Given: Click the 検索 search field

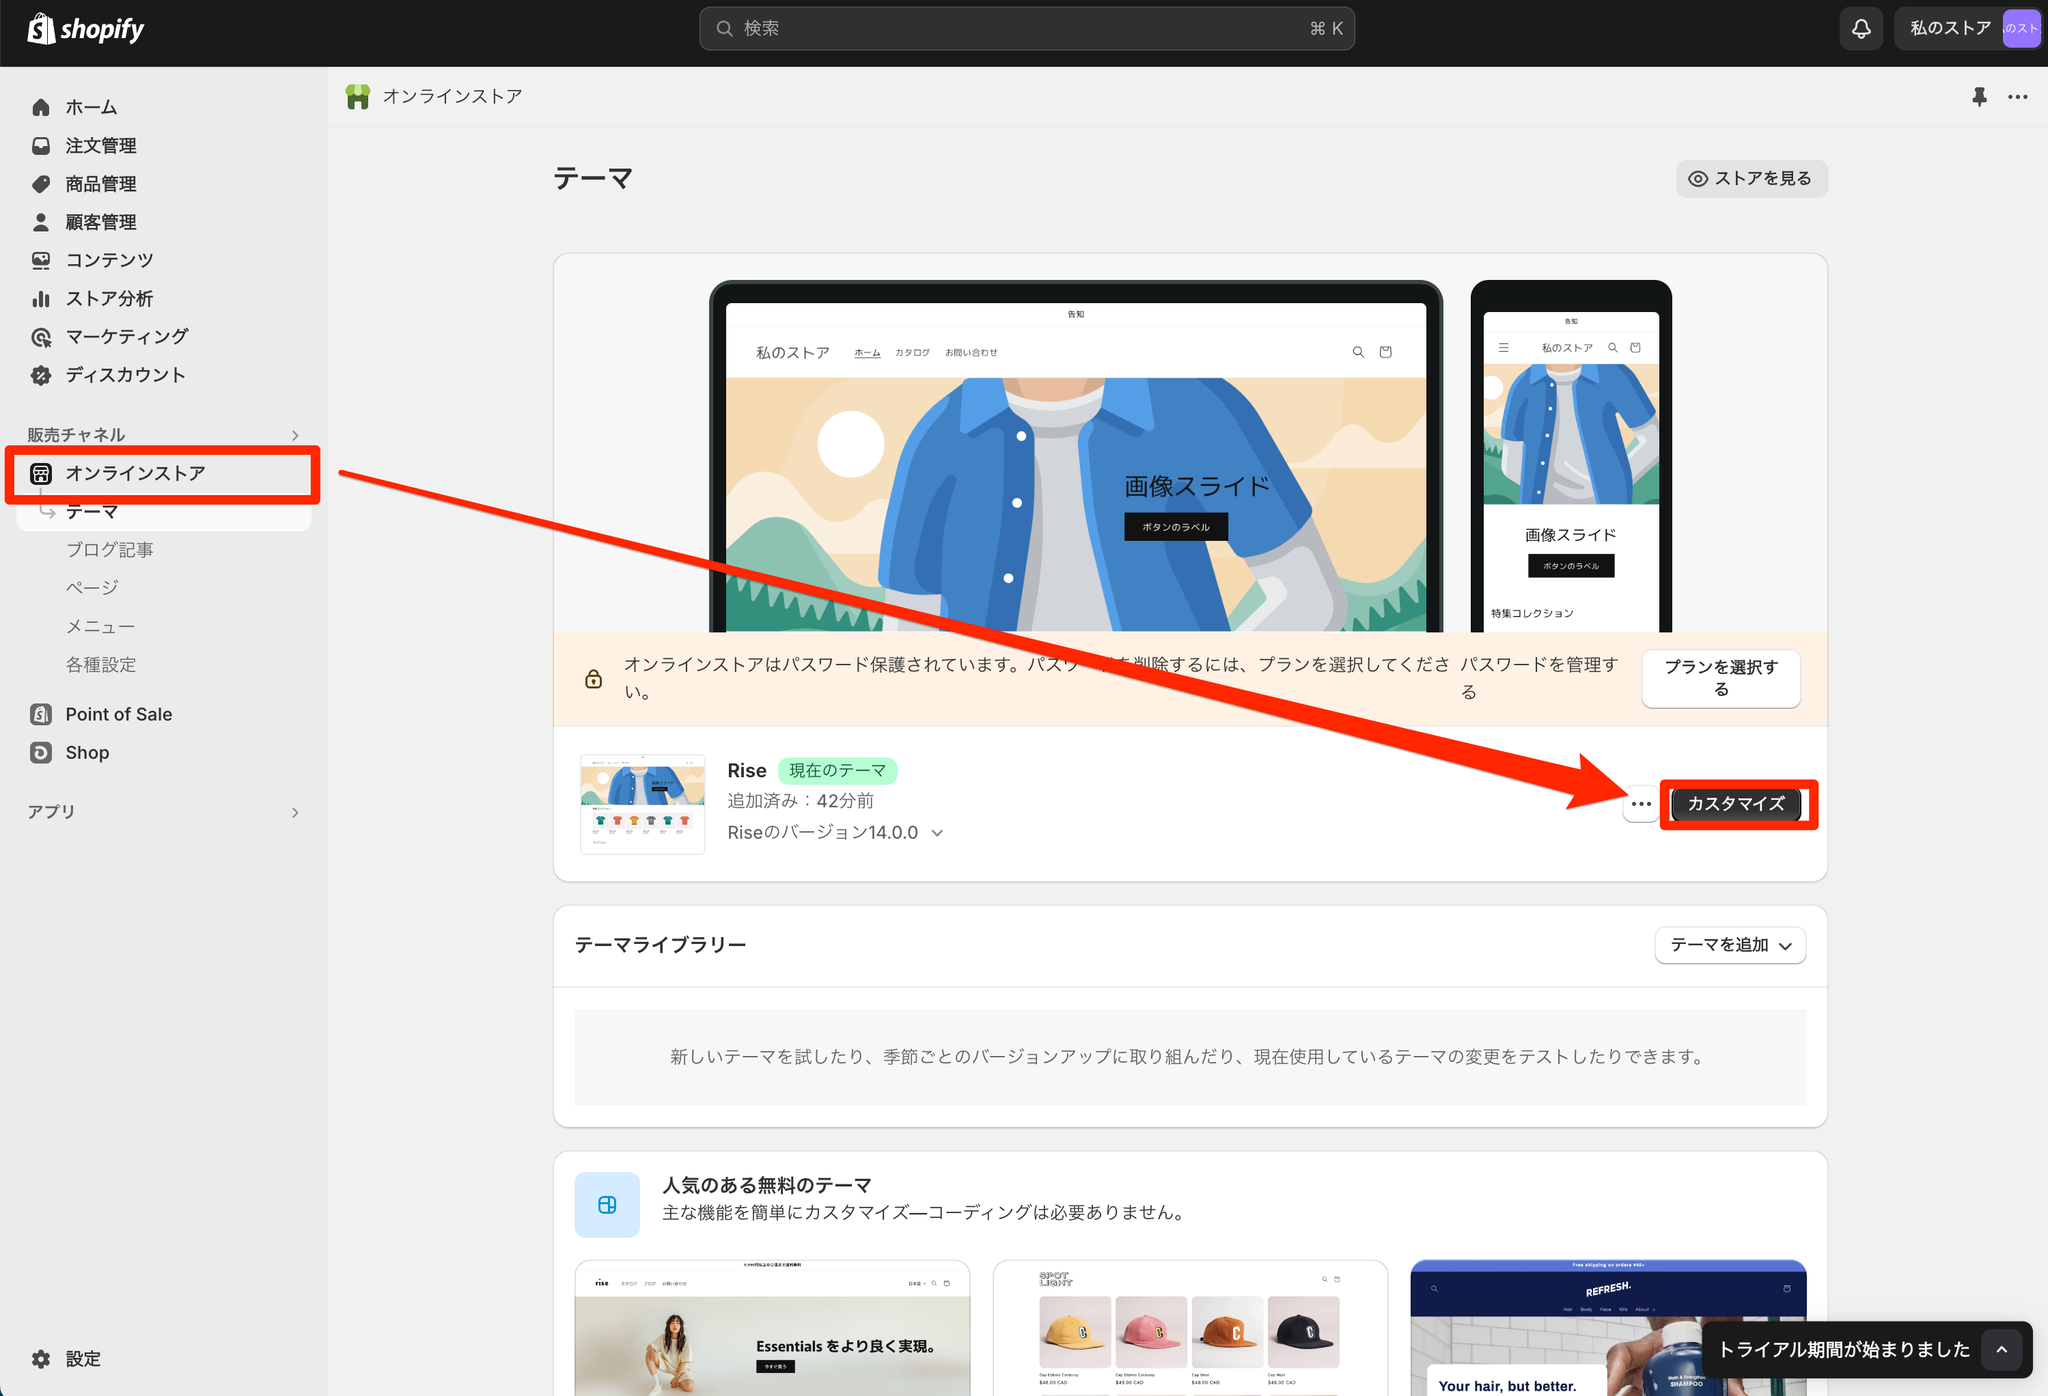Looking at the screenshot, I should pos(1026,29).
